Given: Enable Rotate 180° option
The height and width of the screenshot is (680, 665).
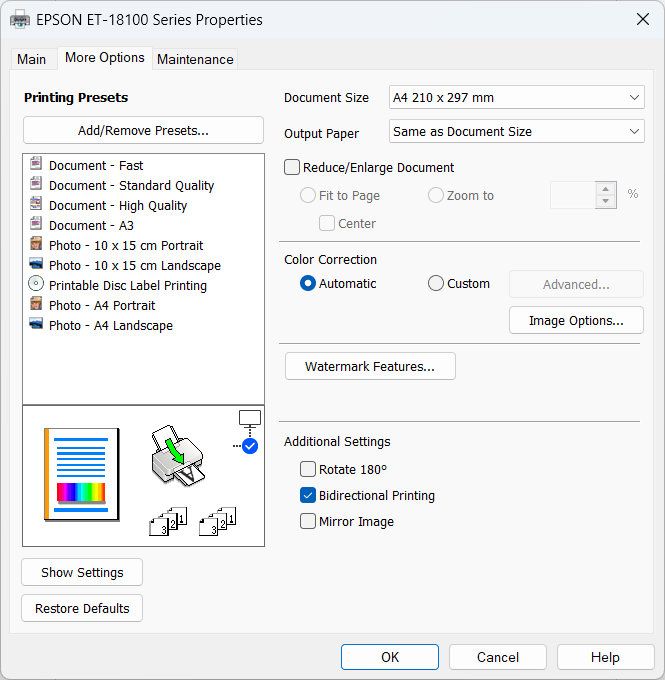Looking at the screenshot, I should pos(308,469).
